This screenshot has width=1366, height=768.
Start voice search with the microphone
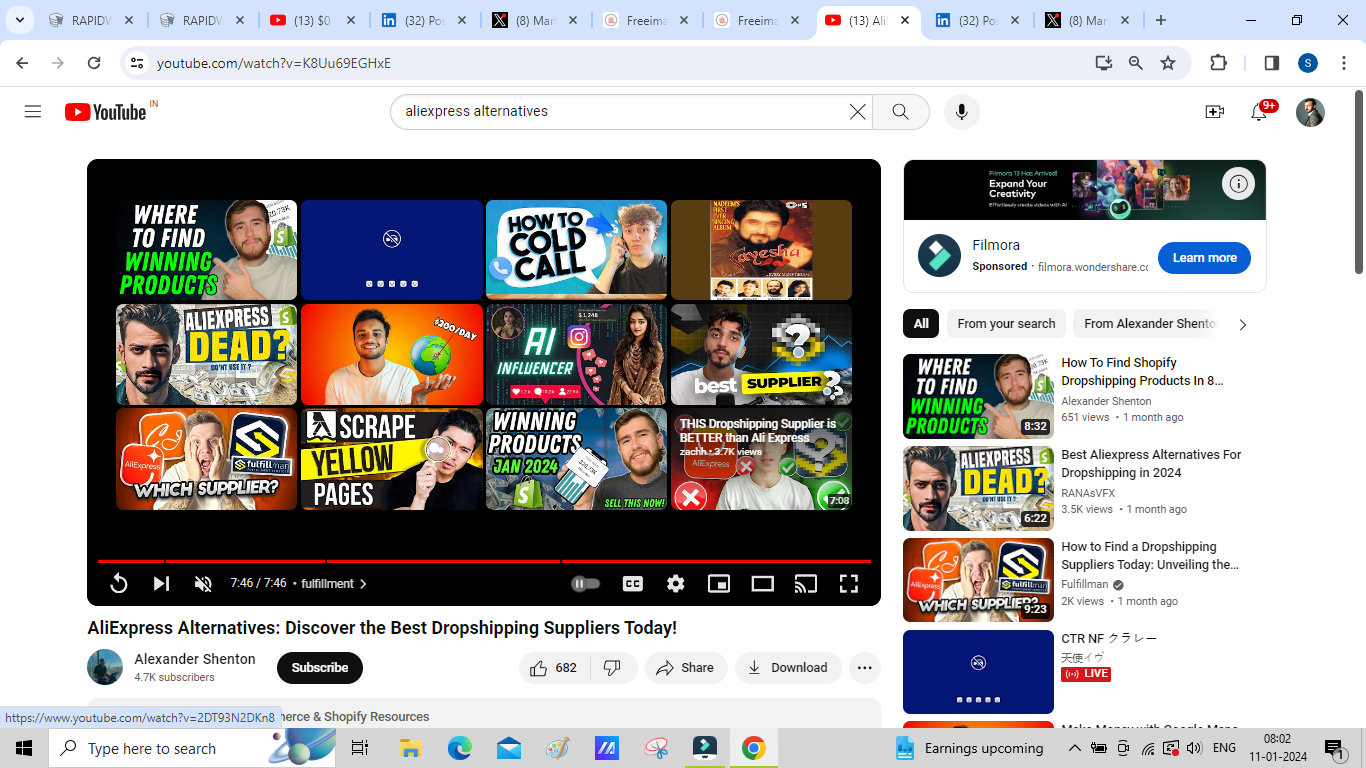961,112
